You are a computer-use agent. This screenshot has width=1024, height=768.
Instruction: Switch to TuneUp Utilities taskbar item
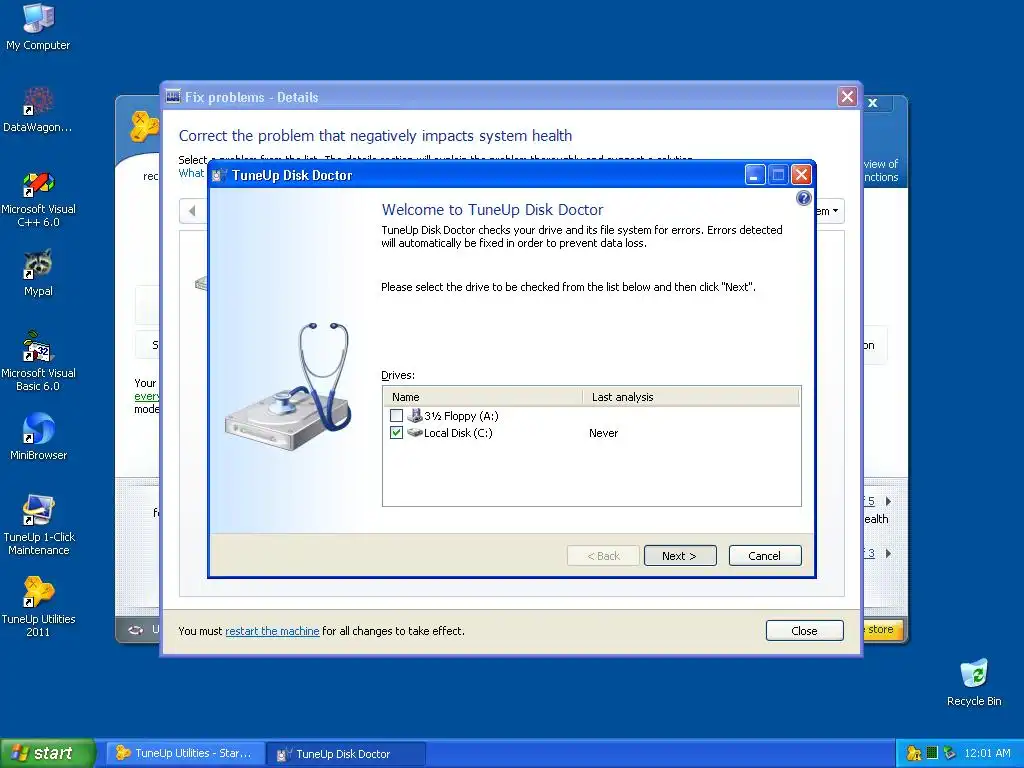[x=185, y=753]
